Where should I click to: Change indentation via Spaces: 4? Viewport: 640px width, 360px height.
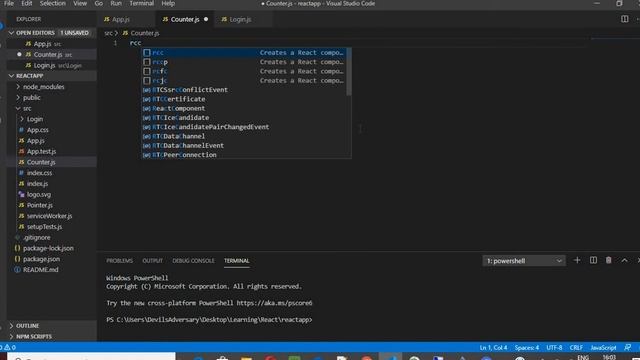tap(527, 348)
